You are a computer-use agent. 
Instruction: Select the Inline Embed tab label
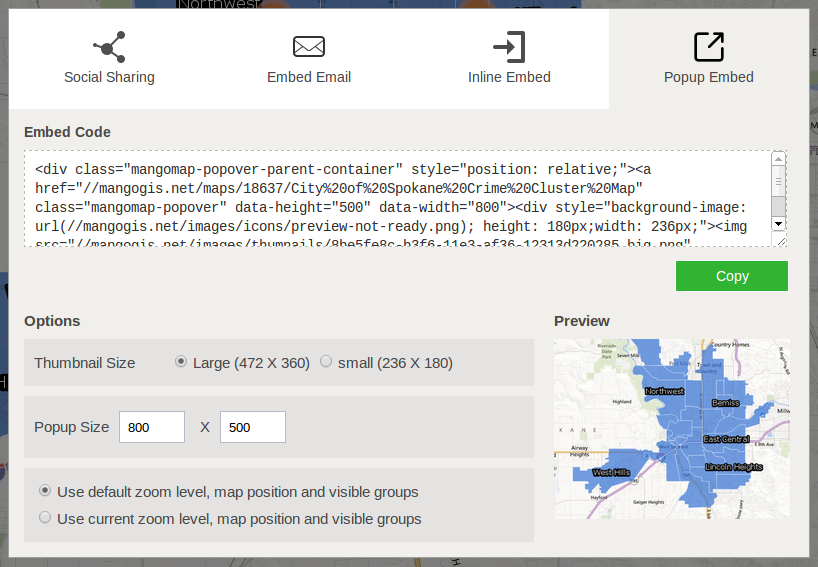pyautogui.click(x=509, y=77)
